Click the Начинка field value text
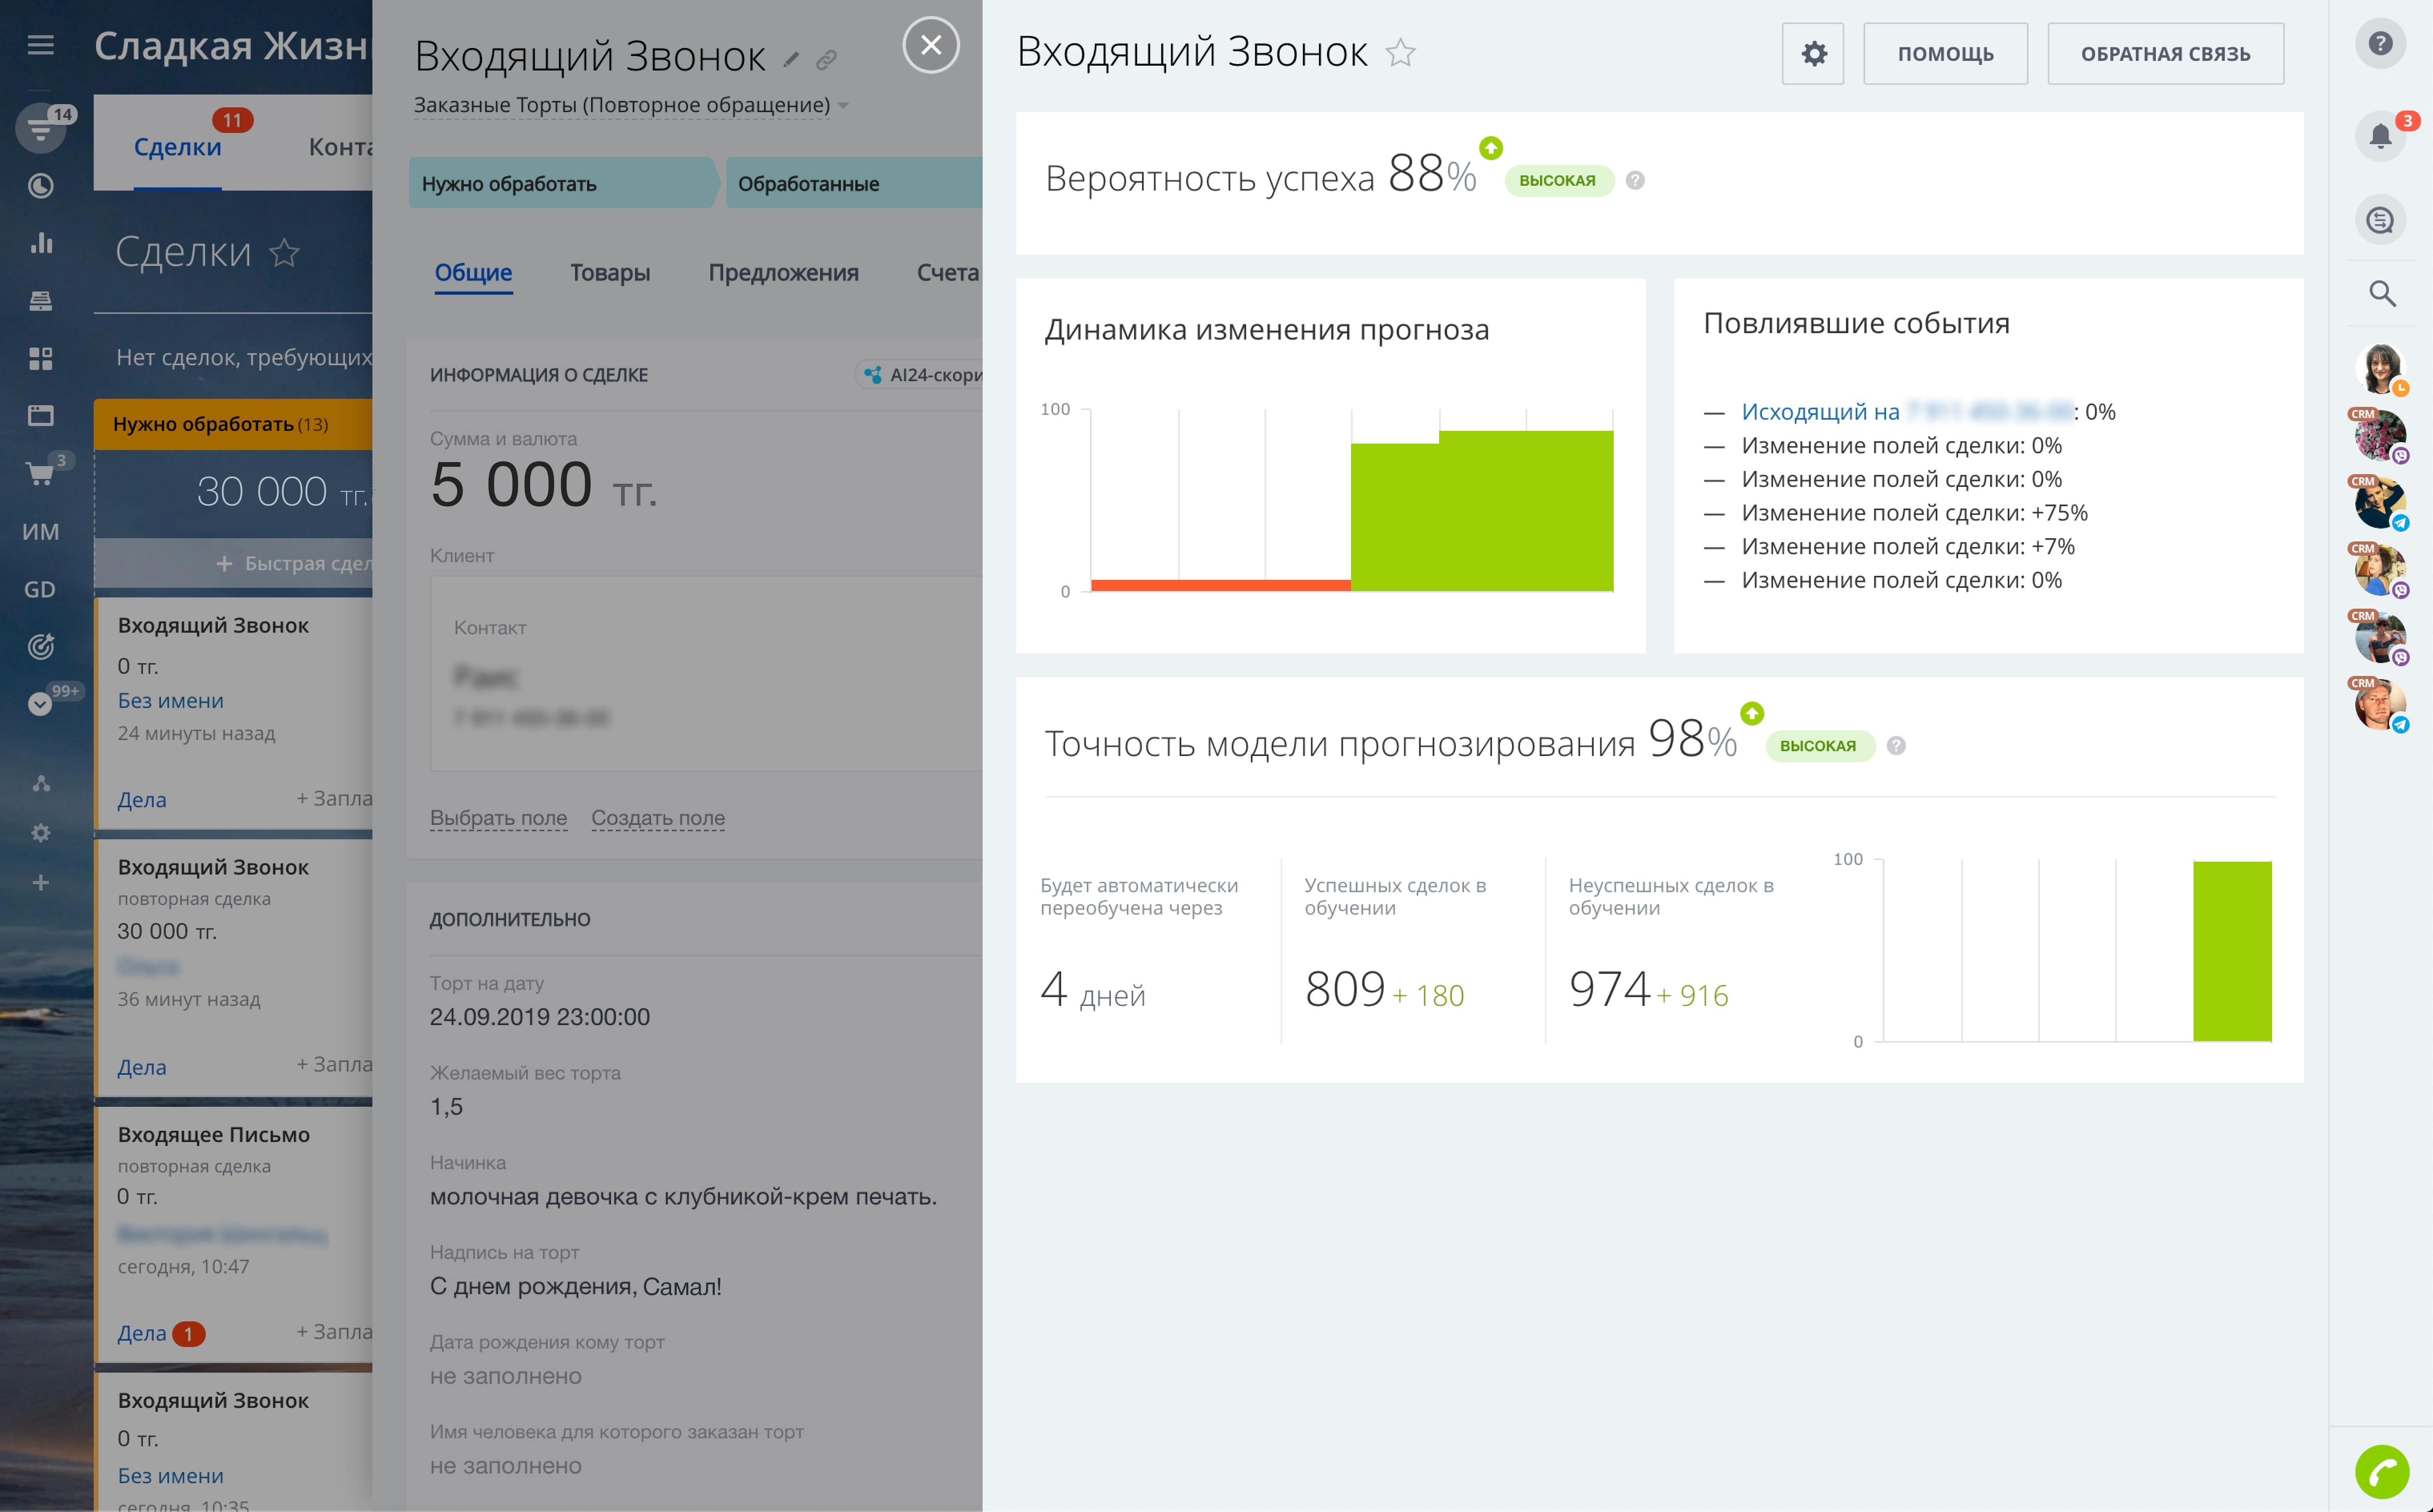This screenshot has height=1512, width=2433. [x=683, y=1197]
